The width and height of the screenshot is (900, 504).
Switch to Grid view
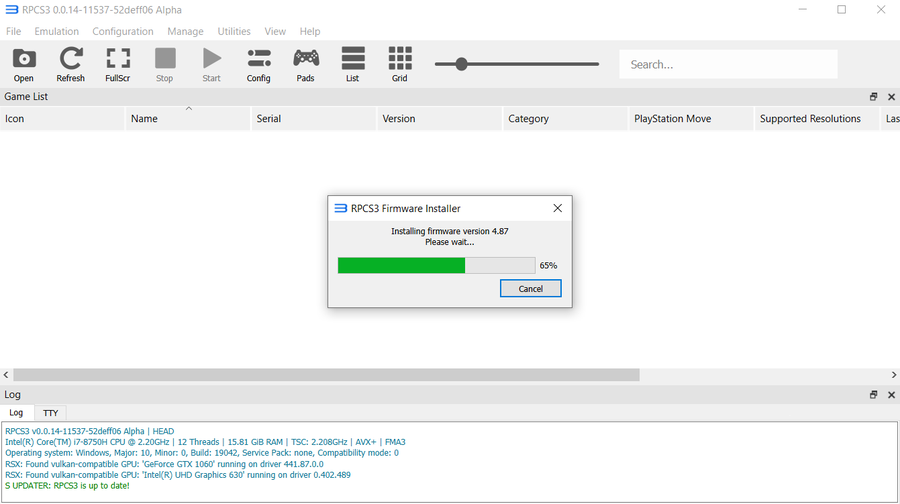click(399, 64)
